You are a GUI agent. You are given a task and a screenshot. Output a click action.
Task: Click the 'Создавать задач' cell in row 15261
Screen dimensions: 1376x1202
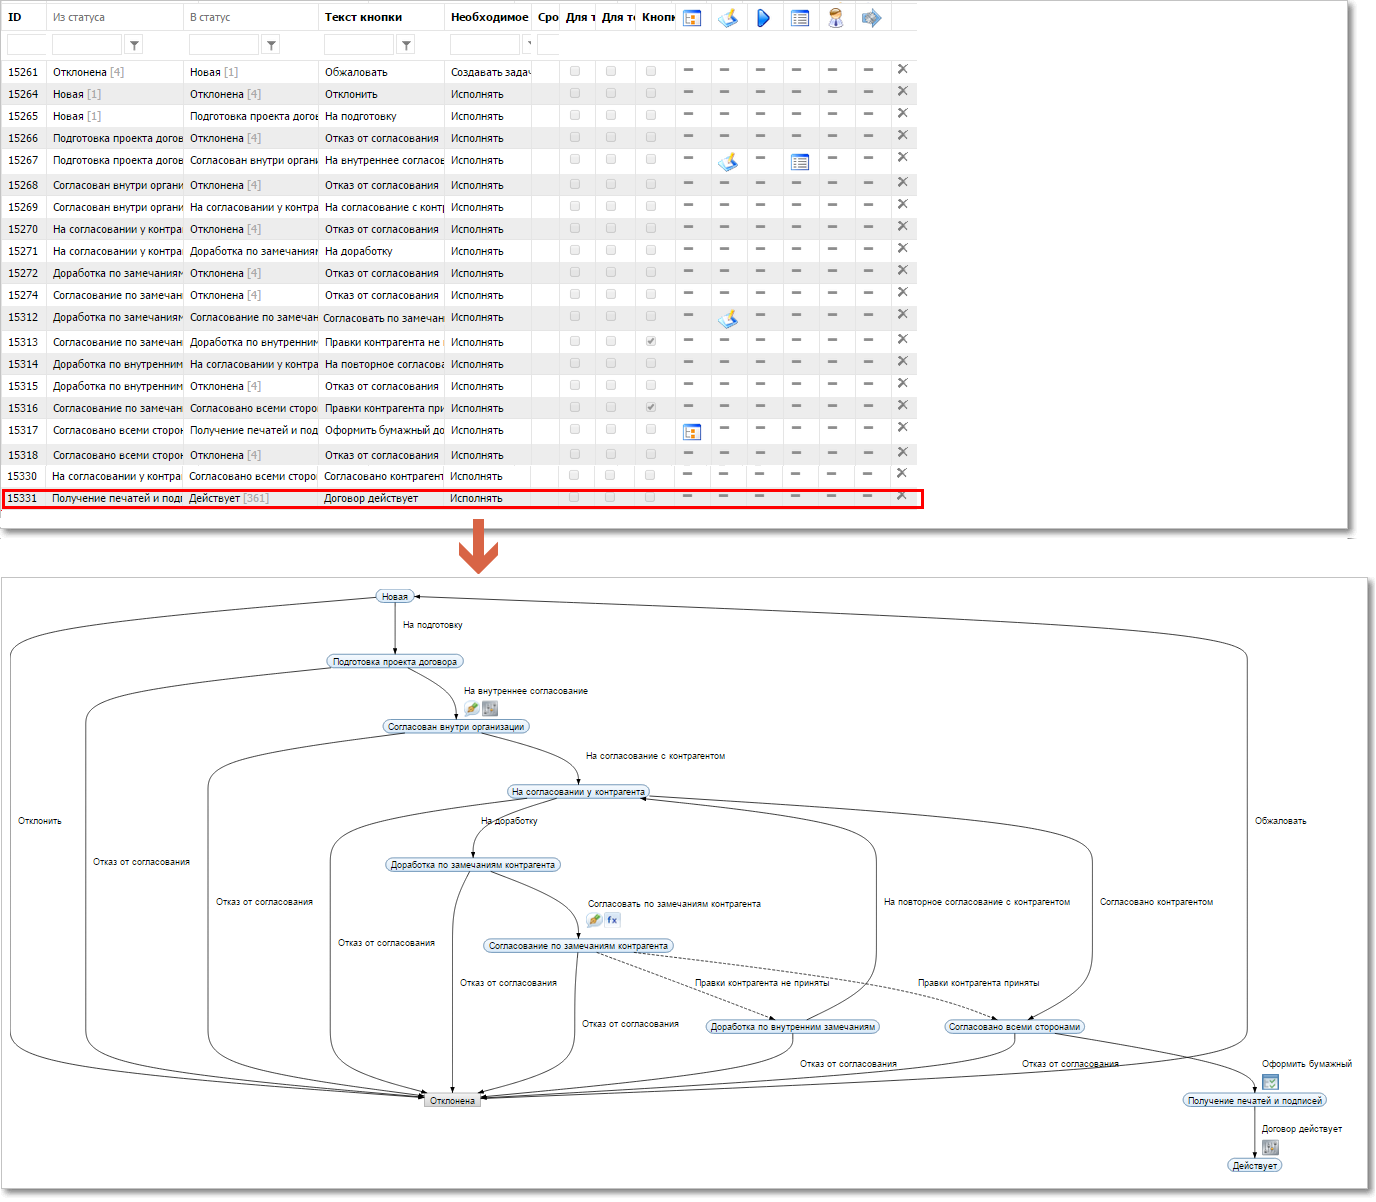coord(490,72)
